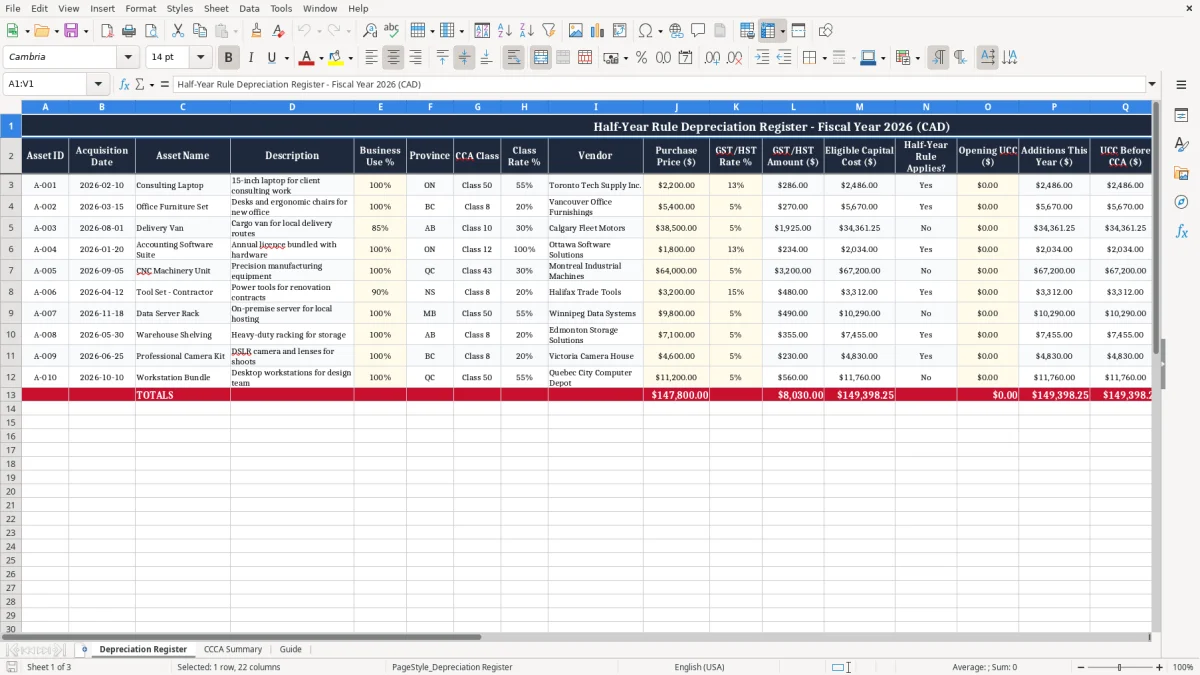Image resolution: width=1200 pixels, height=675 pixels.
Task: Toggle Merge and Center Cells
Action: [541, 58]
